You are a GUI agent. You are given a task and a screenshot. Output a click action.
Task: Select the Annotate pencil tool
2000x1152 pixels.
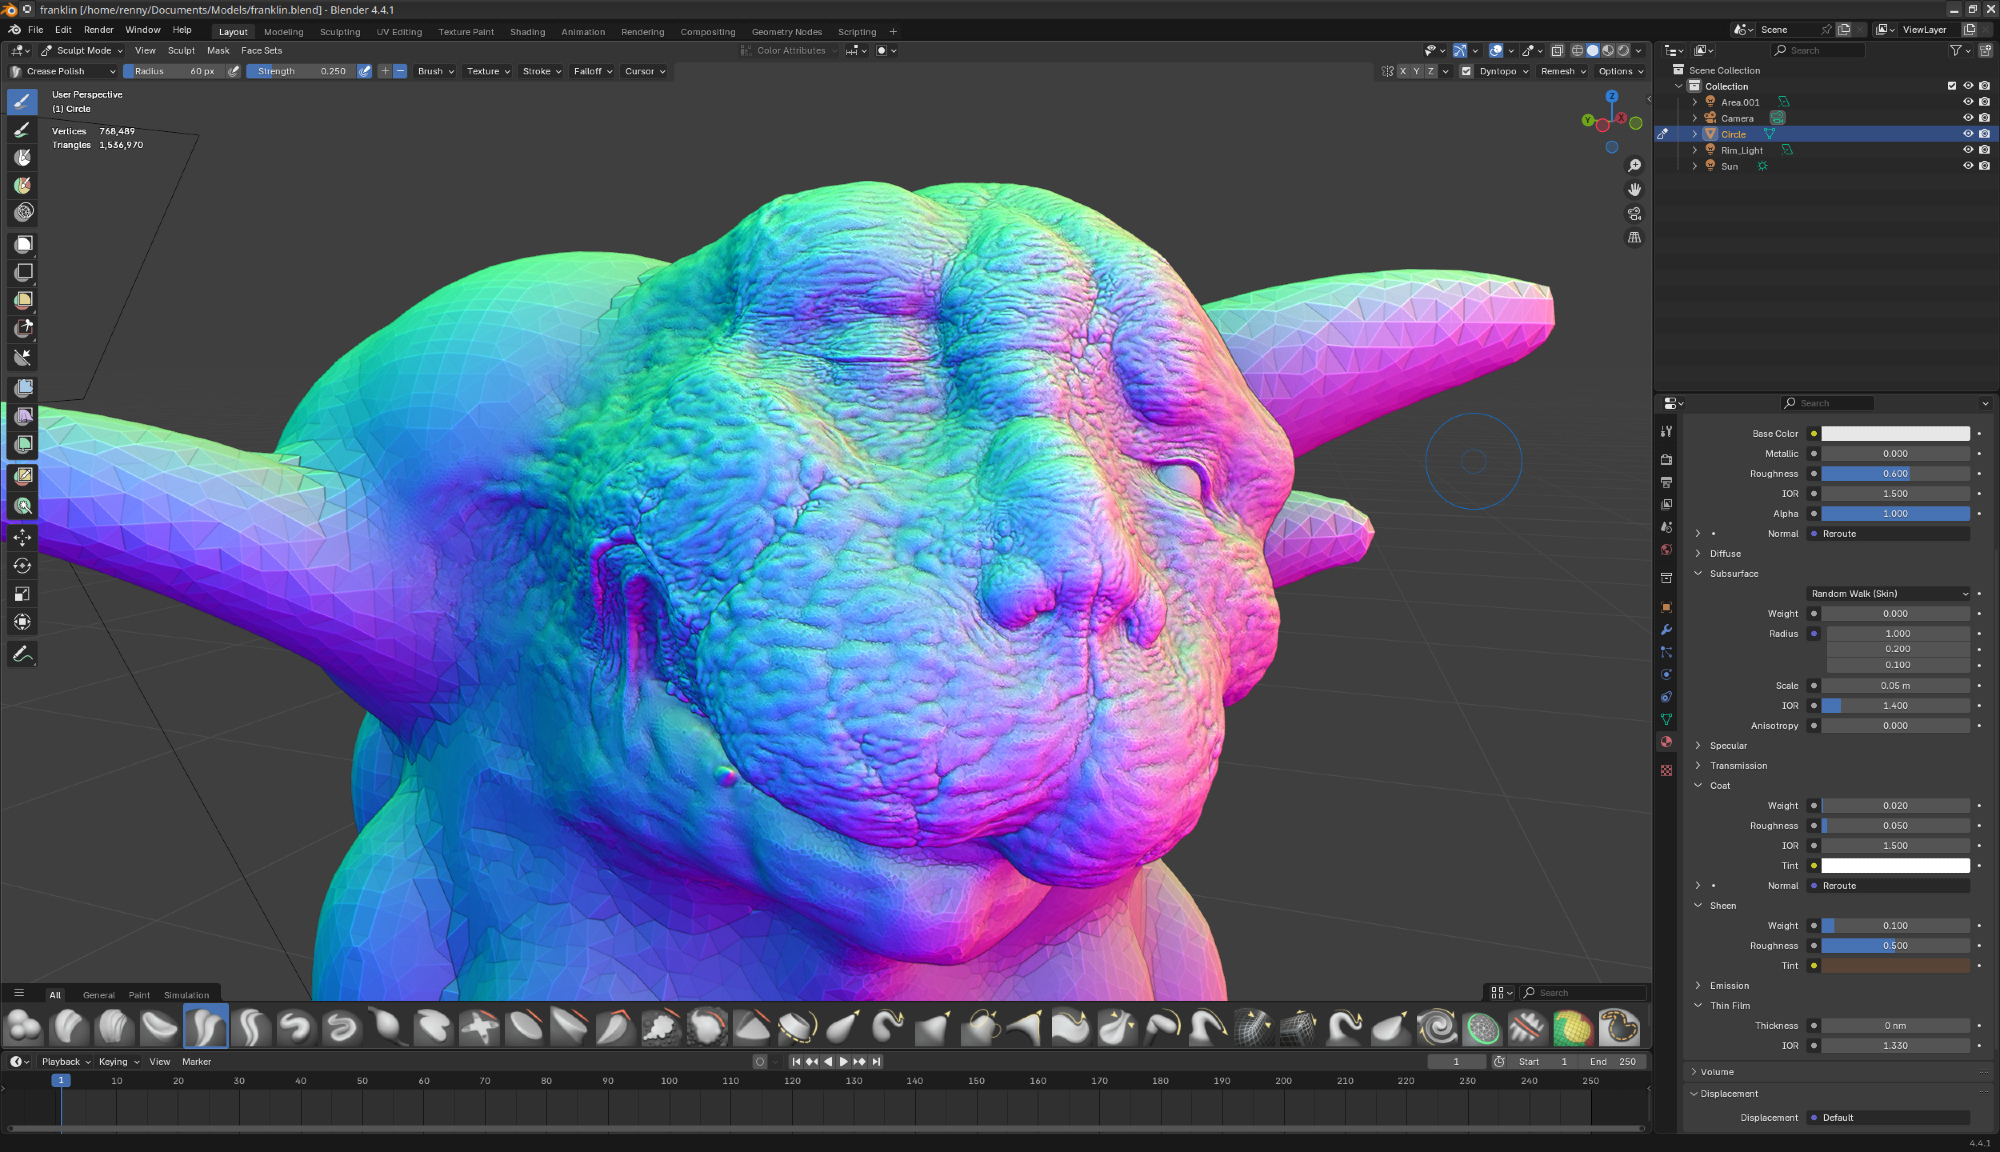(x=23, y=654)
